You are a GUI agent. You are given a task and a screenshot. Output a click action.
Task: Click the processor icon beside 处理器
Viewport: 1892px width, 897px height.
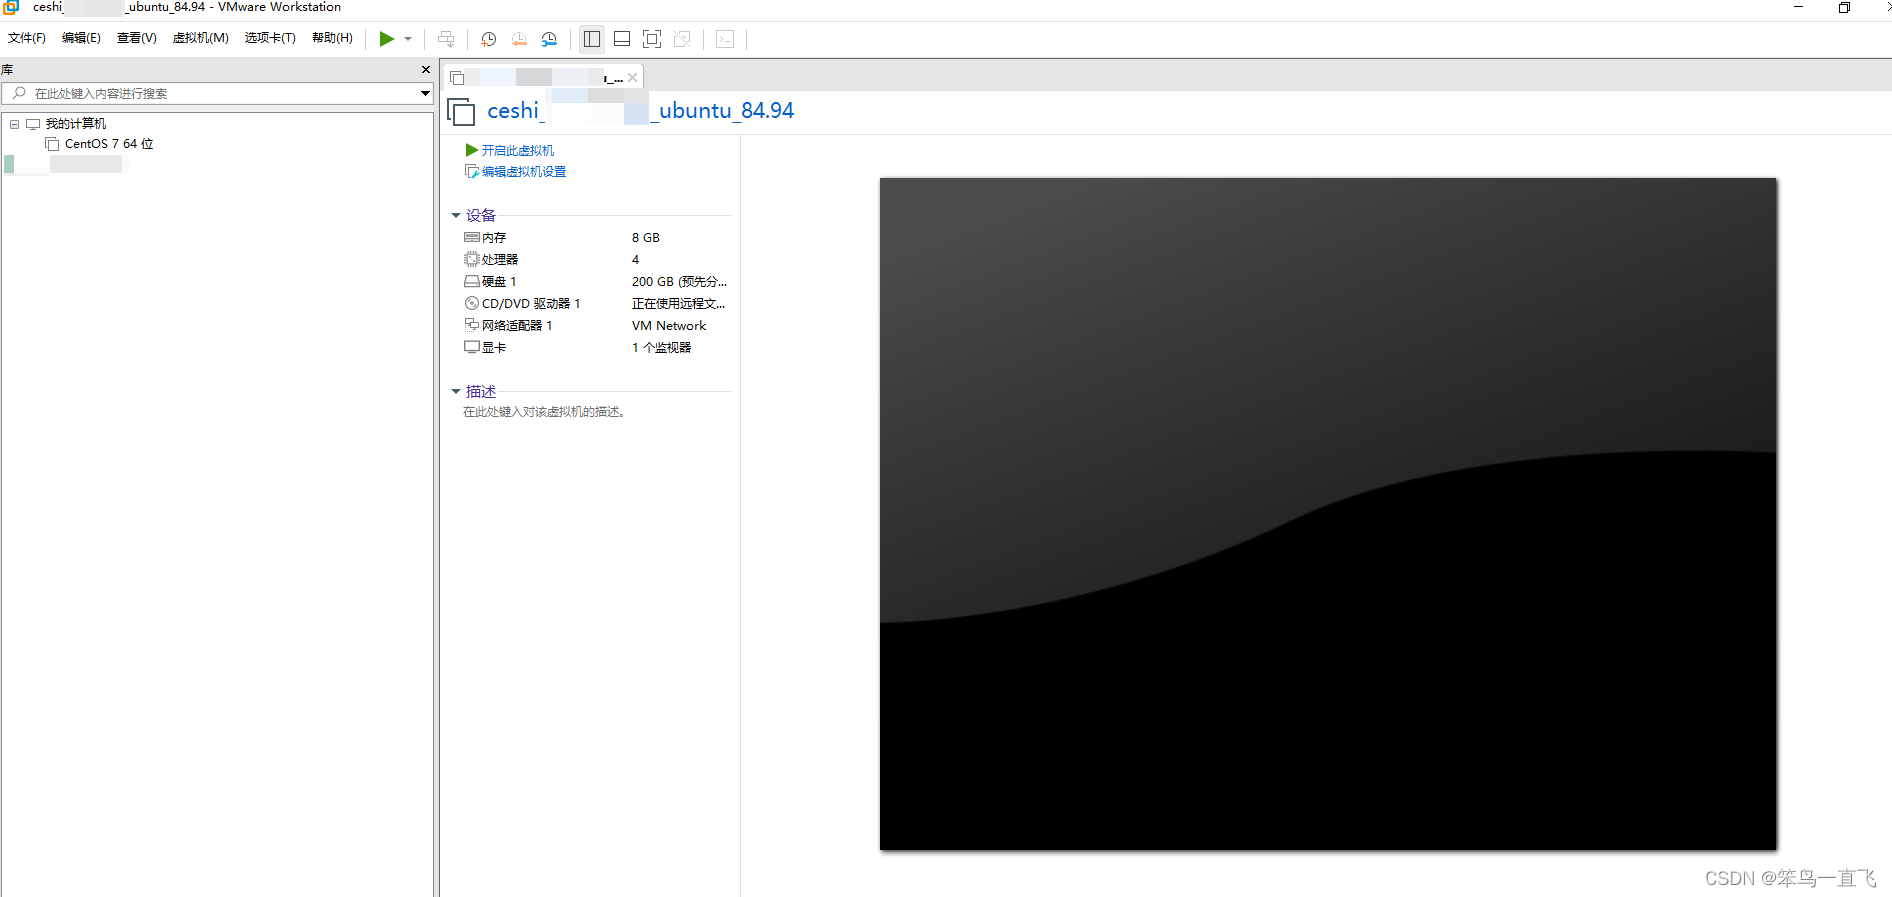coord(472,259)
